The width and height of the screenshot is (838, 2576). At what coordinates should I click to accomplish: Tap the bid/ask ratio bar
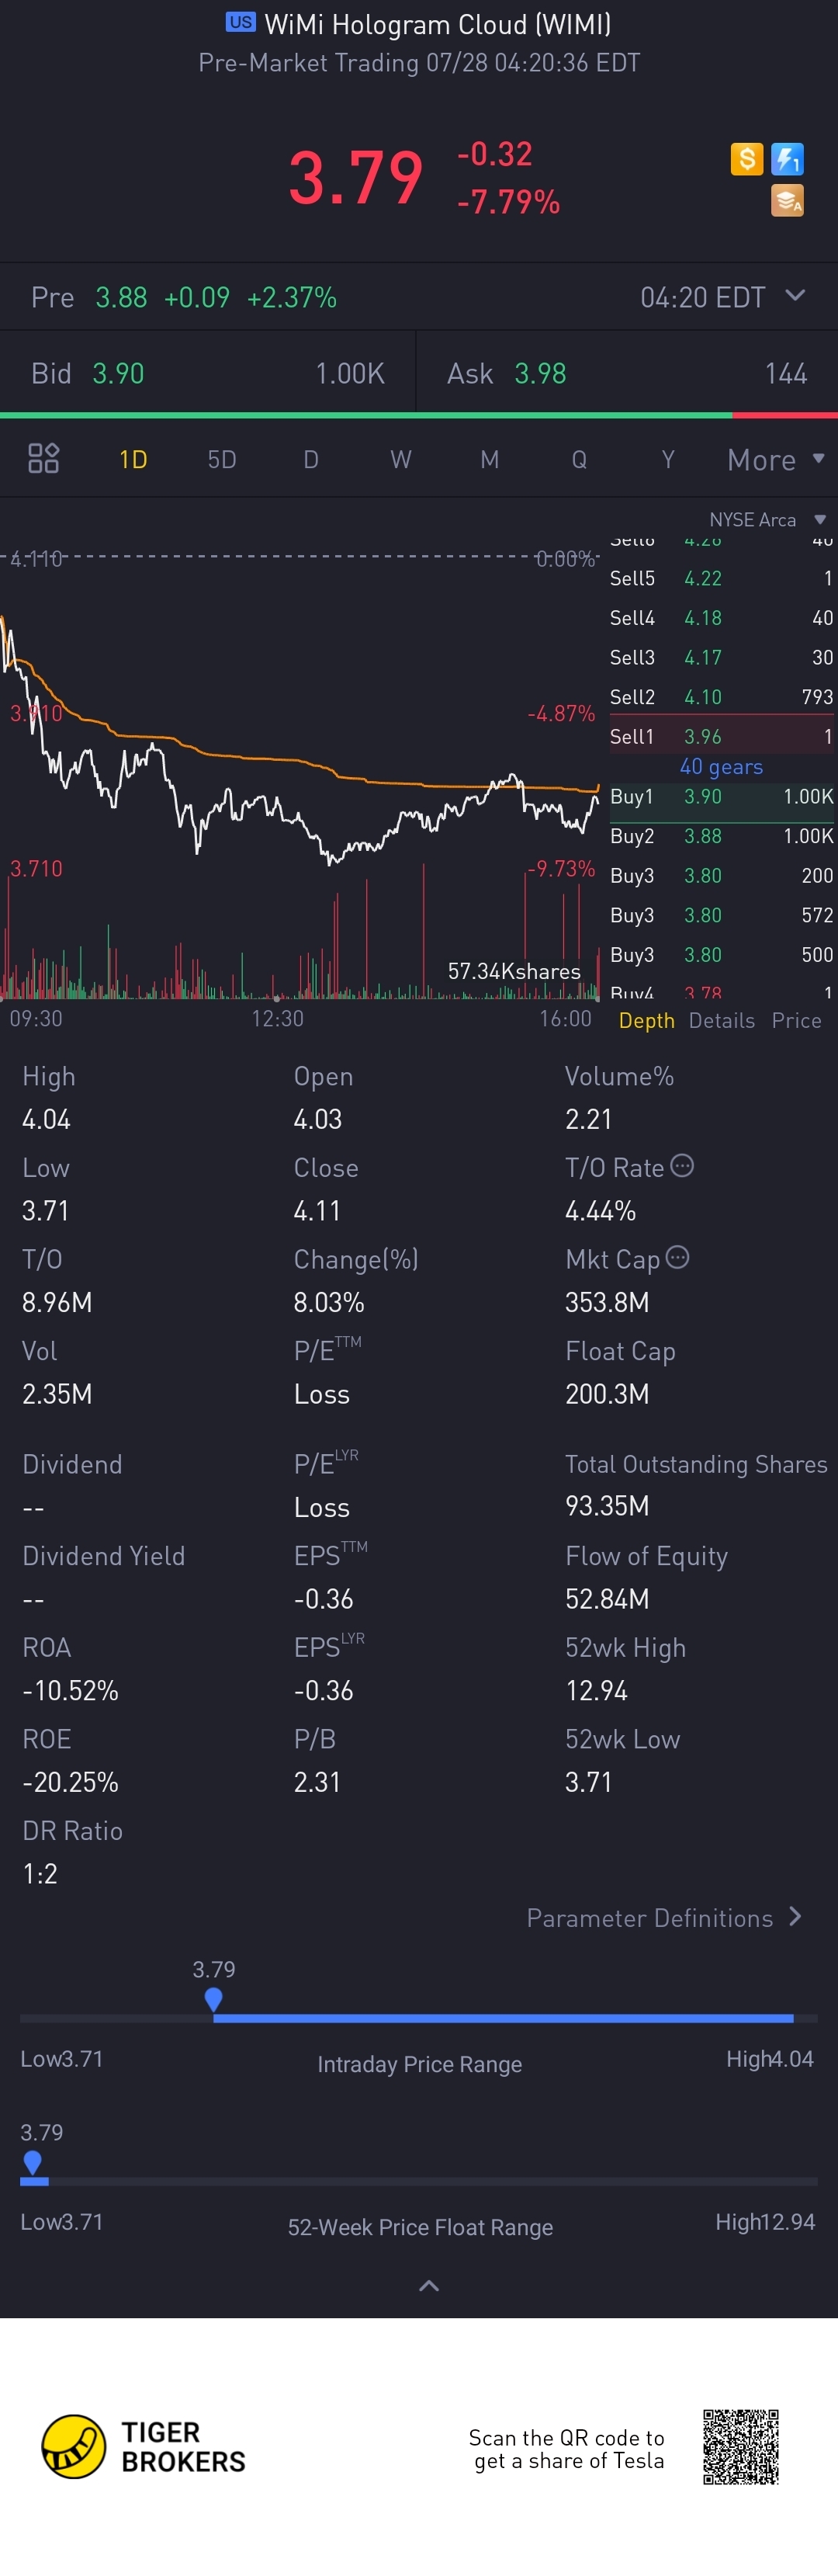click(419, 415)
